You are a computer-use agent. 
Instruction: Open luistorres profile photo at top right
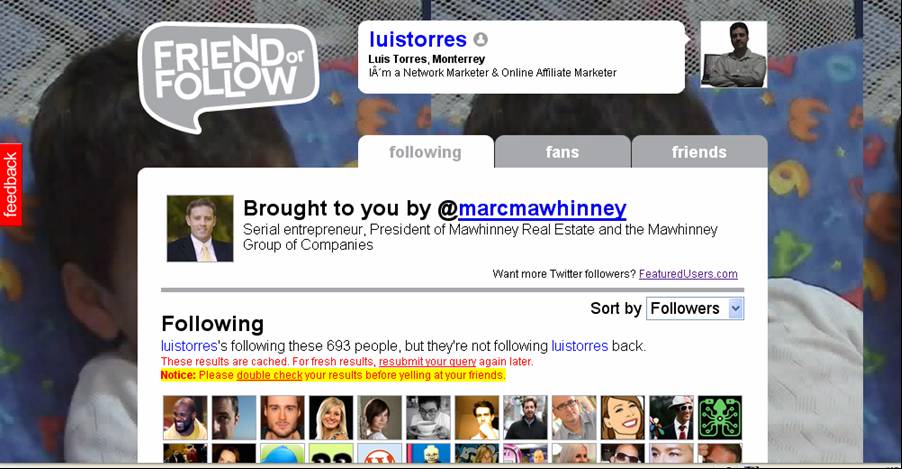point(733,55)
